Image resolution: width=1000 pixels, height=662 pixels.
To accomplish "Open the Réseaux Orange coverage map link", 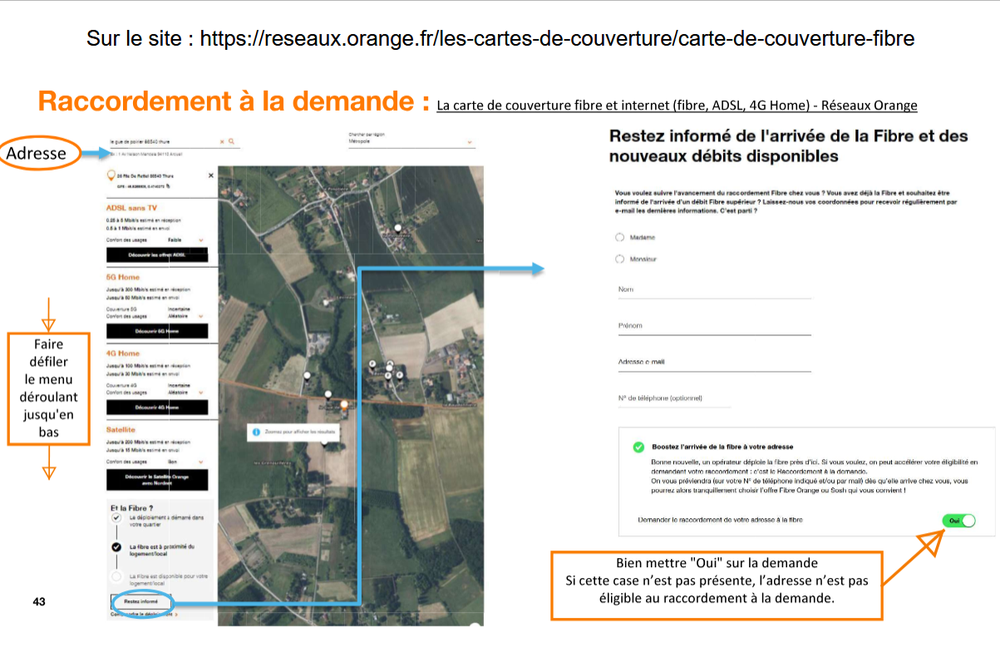I will point(676,105).
